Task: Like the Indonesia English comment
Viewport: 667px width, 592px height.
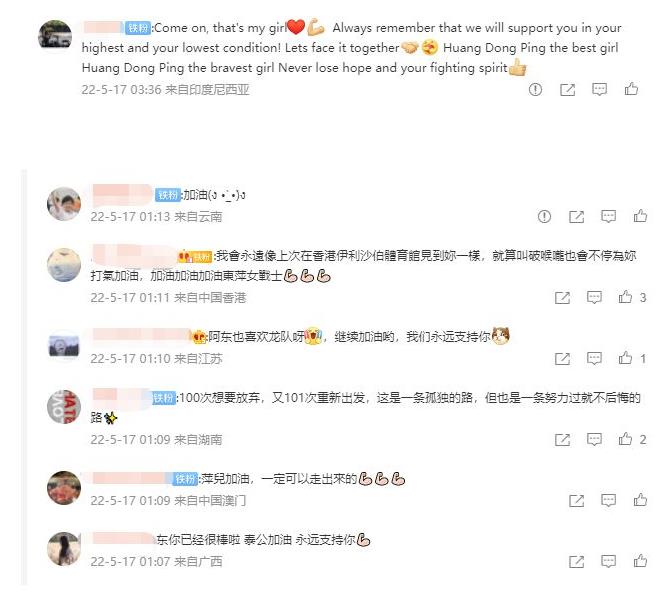Action: 631,89
